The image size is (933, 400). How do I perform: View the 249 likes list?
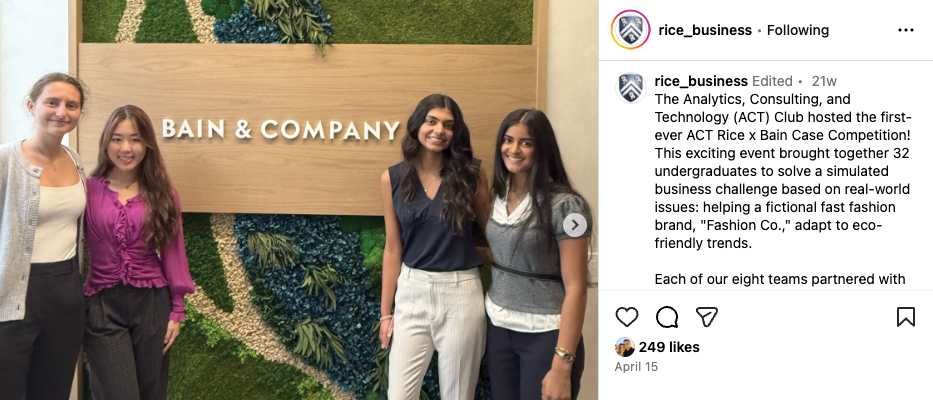(x=669, y=347)
